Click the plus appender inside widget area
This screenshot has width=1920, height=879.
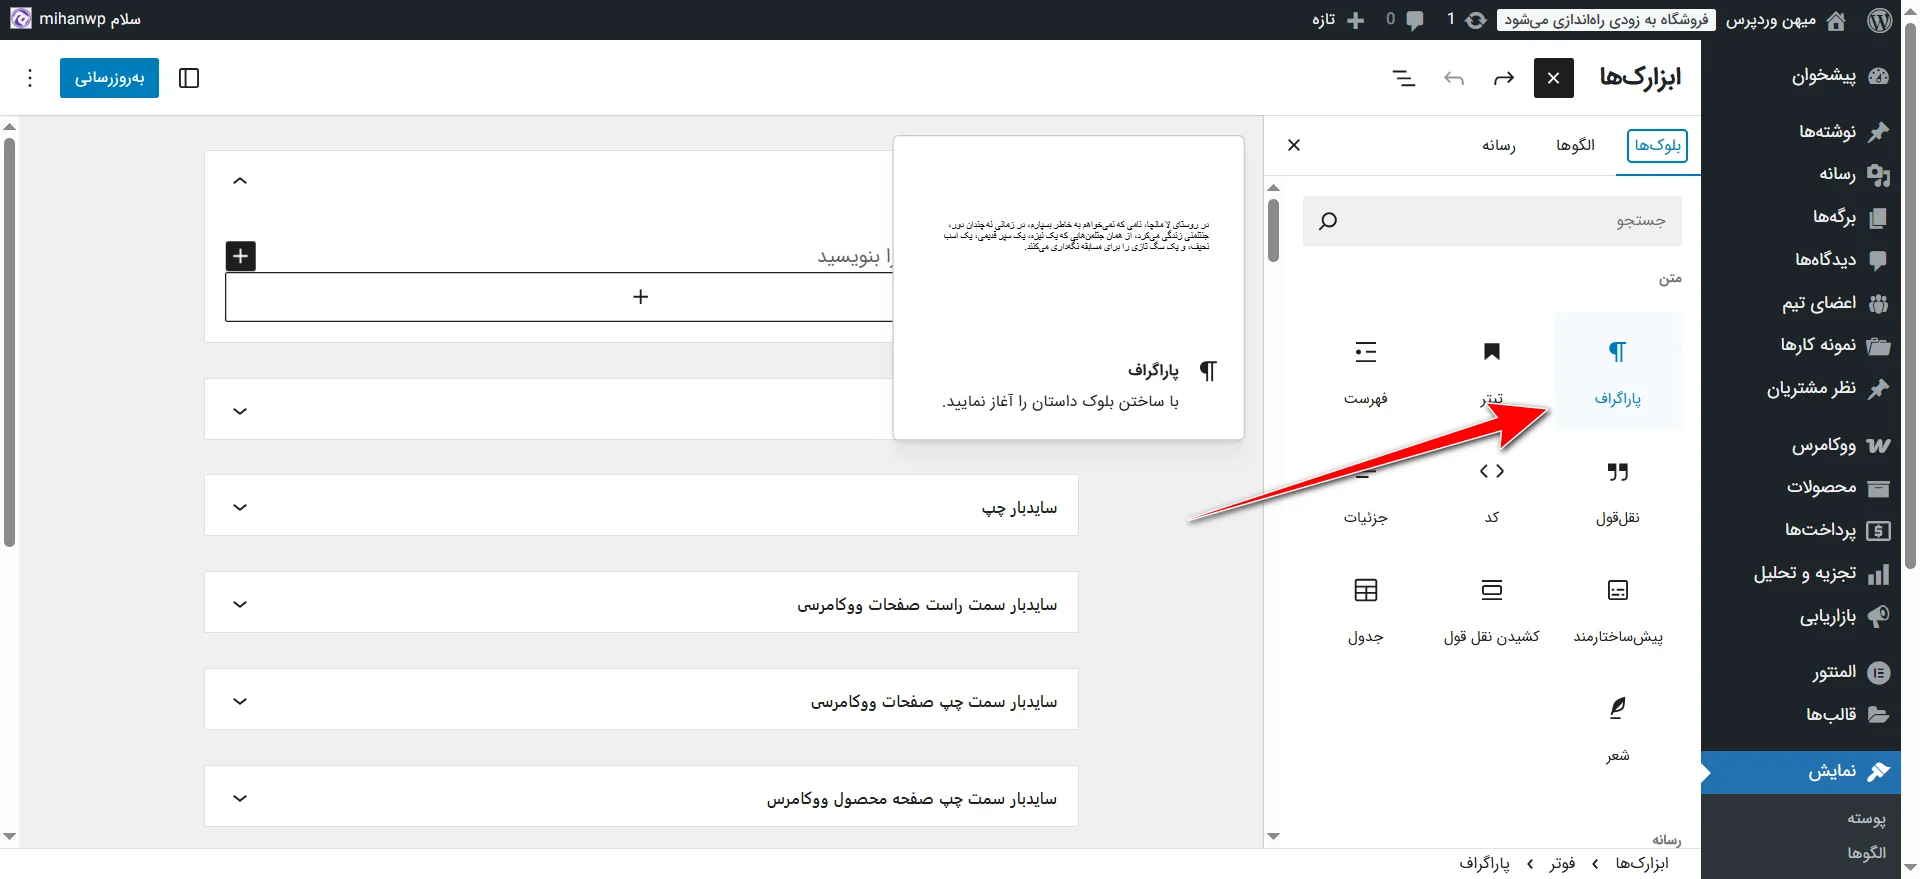641,297
